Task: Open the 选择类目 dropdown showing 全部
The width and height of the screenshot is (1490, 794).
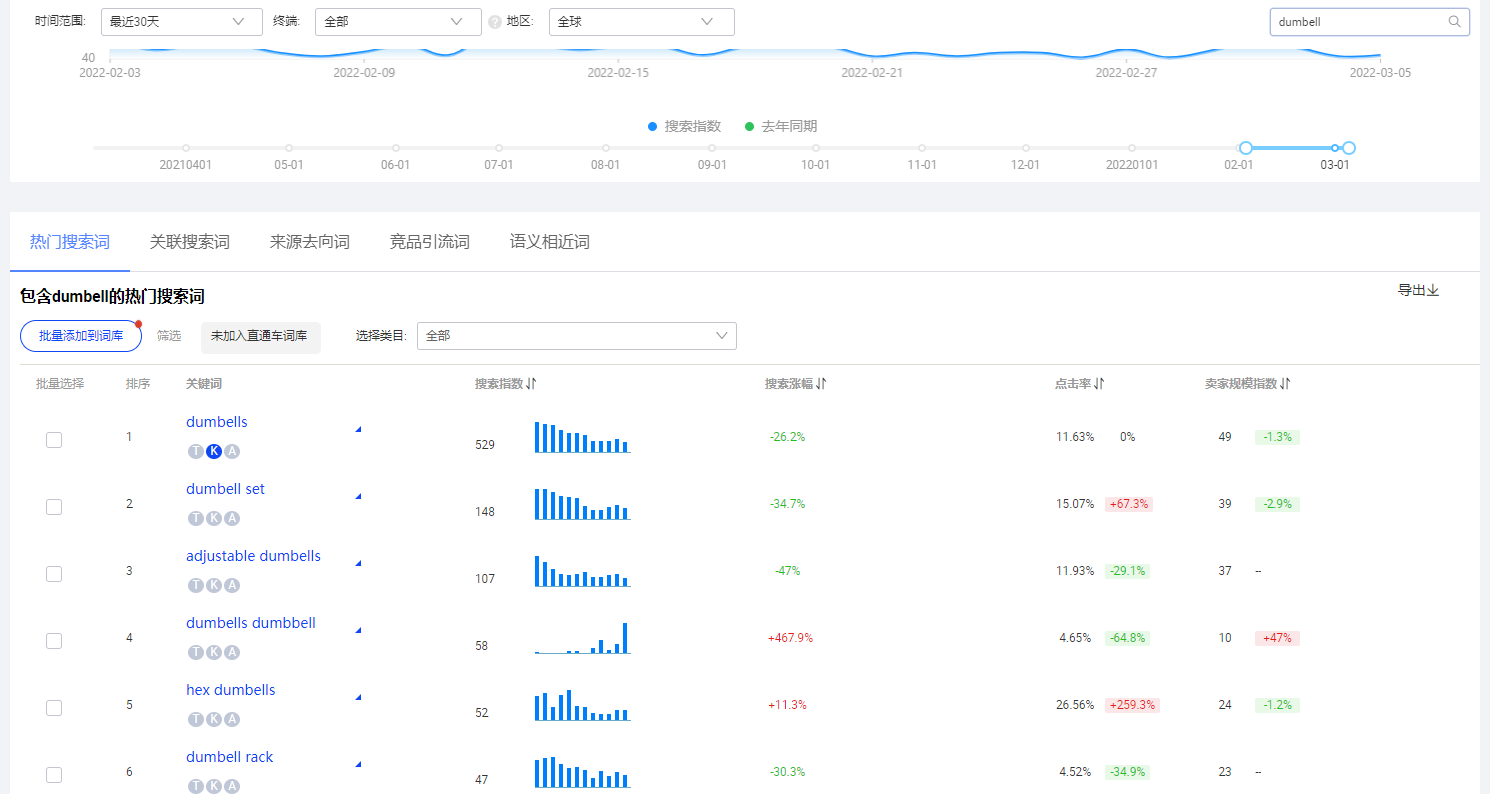Action: pos(577,336)
